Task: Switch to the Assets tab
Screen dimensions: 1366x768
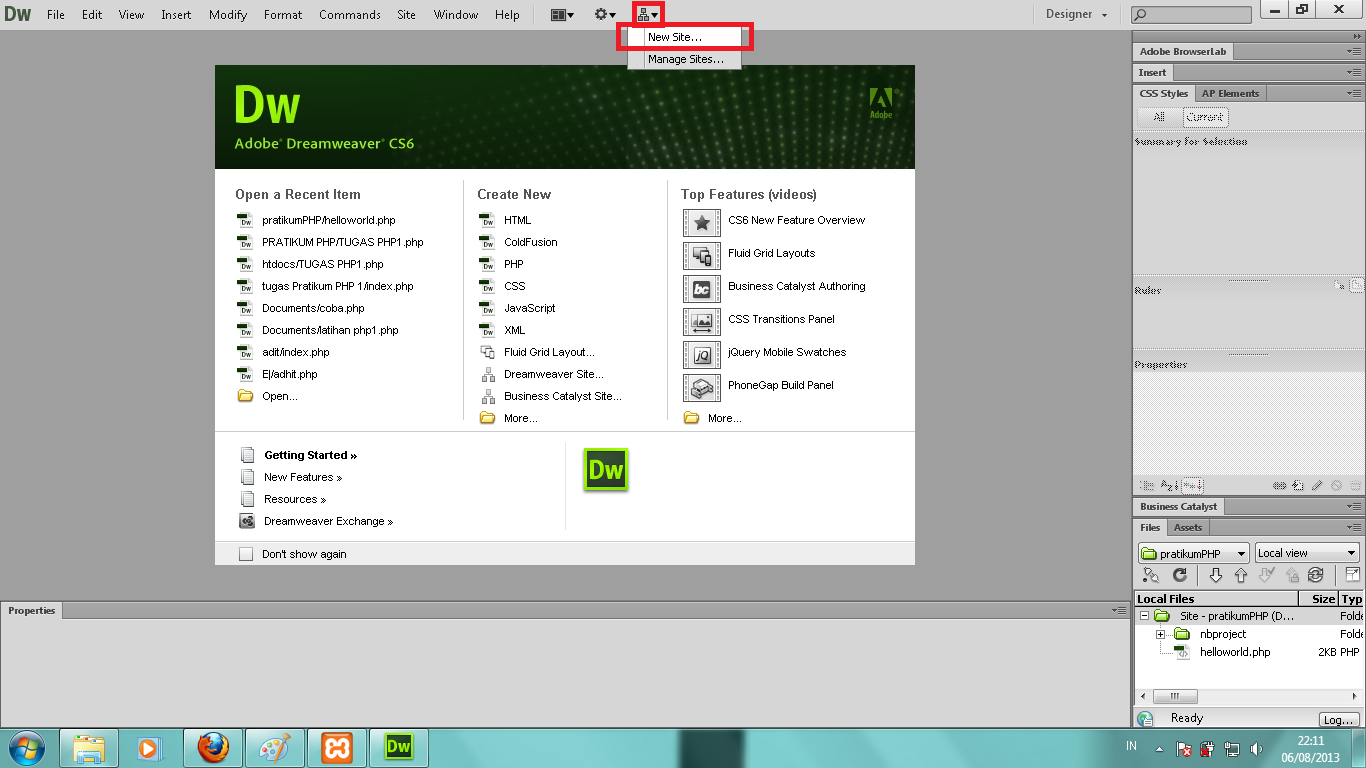Action: (1188, 527)
